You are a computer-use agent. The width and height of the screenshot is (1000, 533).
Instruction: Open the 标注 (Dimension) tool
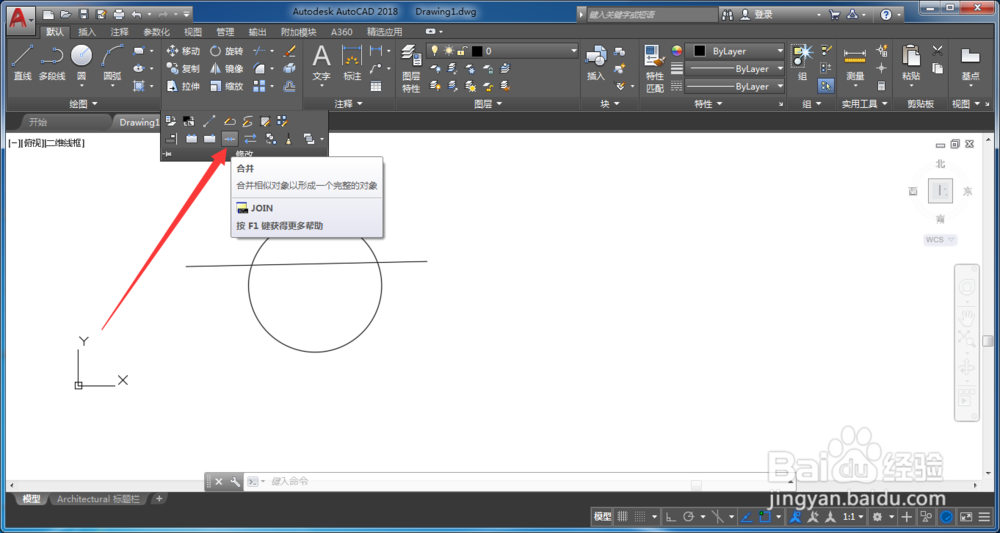coord(352,64)
